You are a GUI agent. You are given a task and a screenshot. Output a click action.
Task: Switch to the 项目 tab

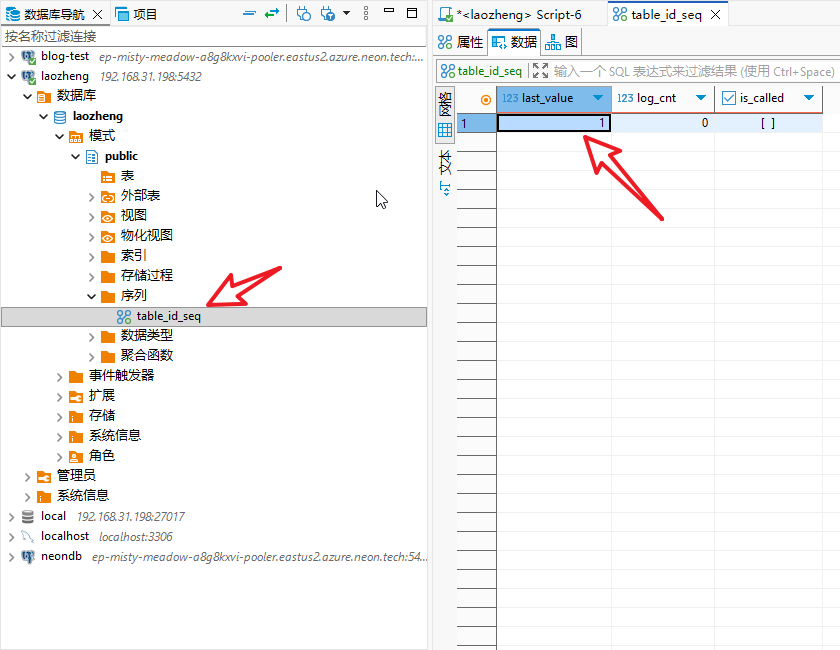click(x=137, y=14)
